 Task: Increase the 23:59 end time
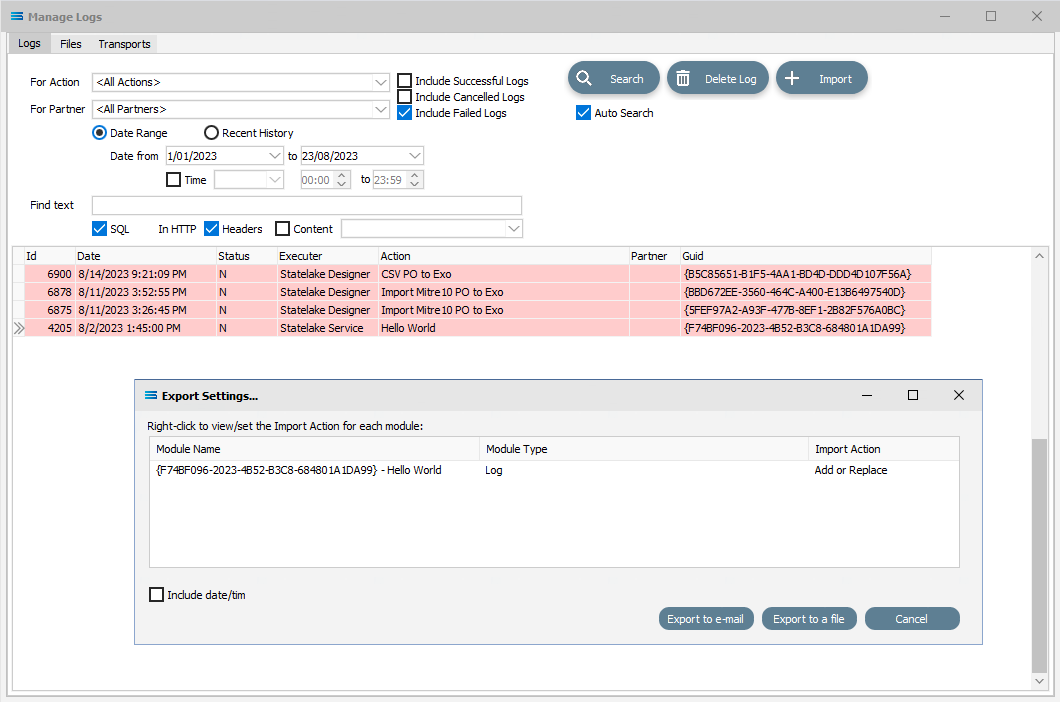[x=415, y=175]
